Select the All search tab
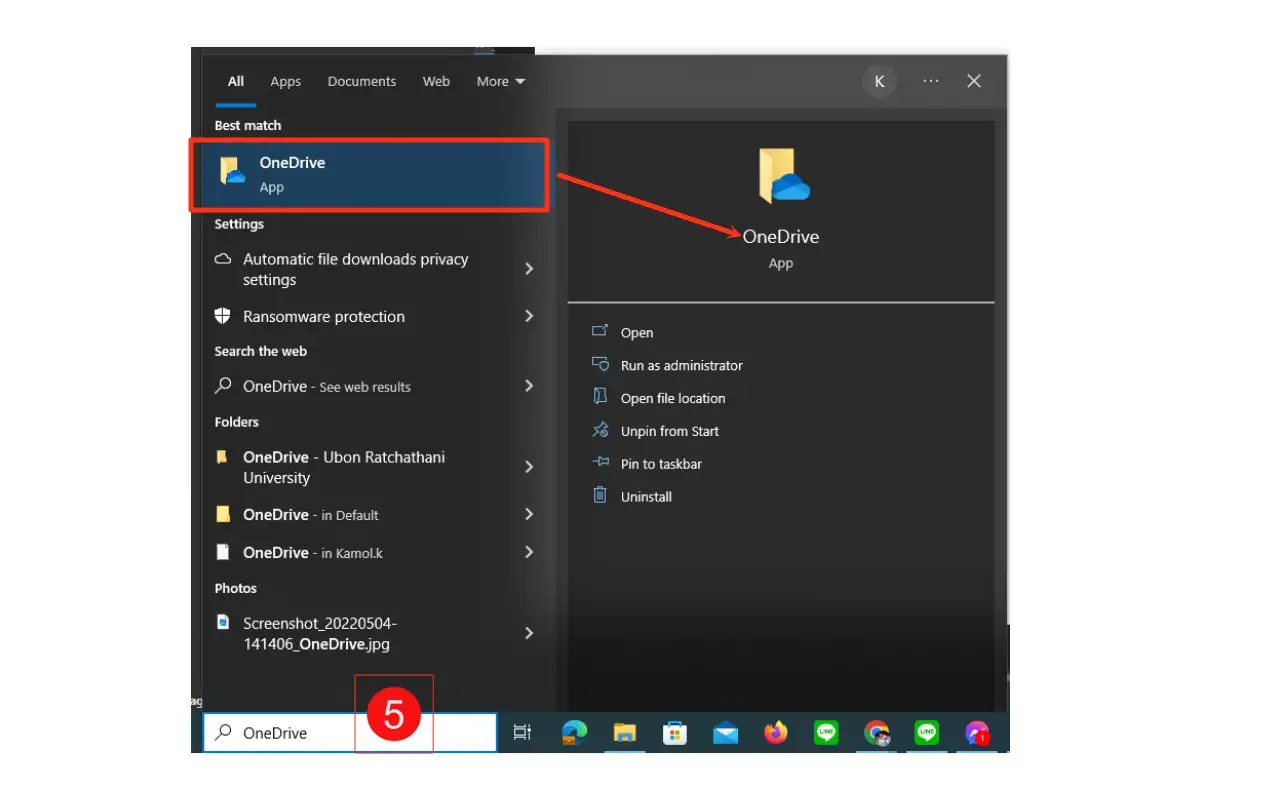This screenshot has width=1280, height=800. pos(236,81)
